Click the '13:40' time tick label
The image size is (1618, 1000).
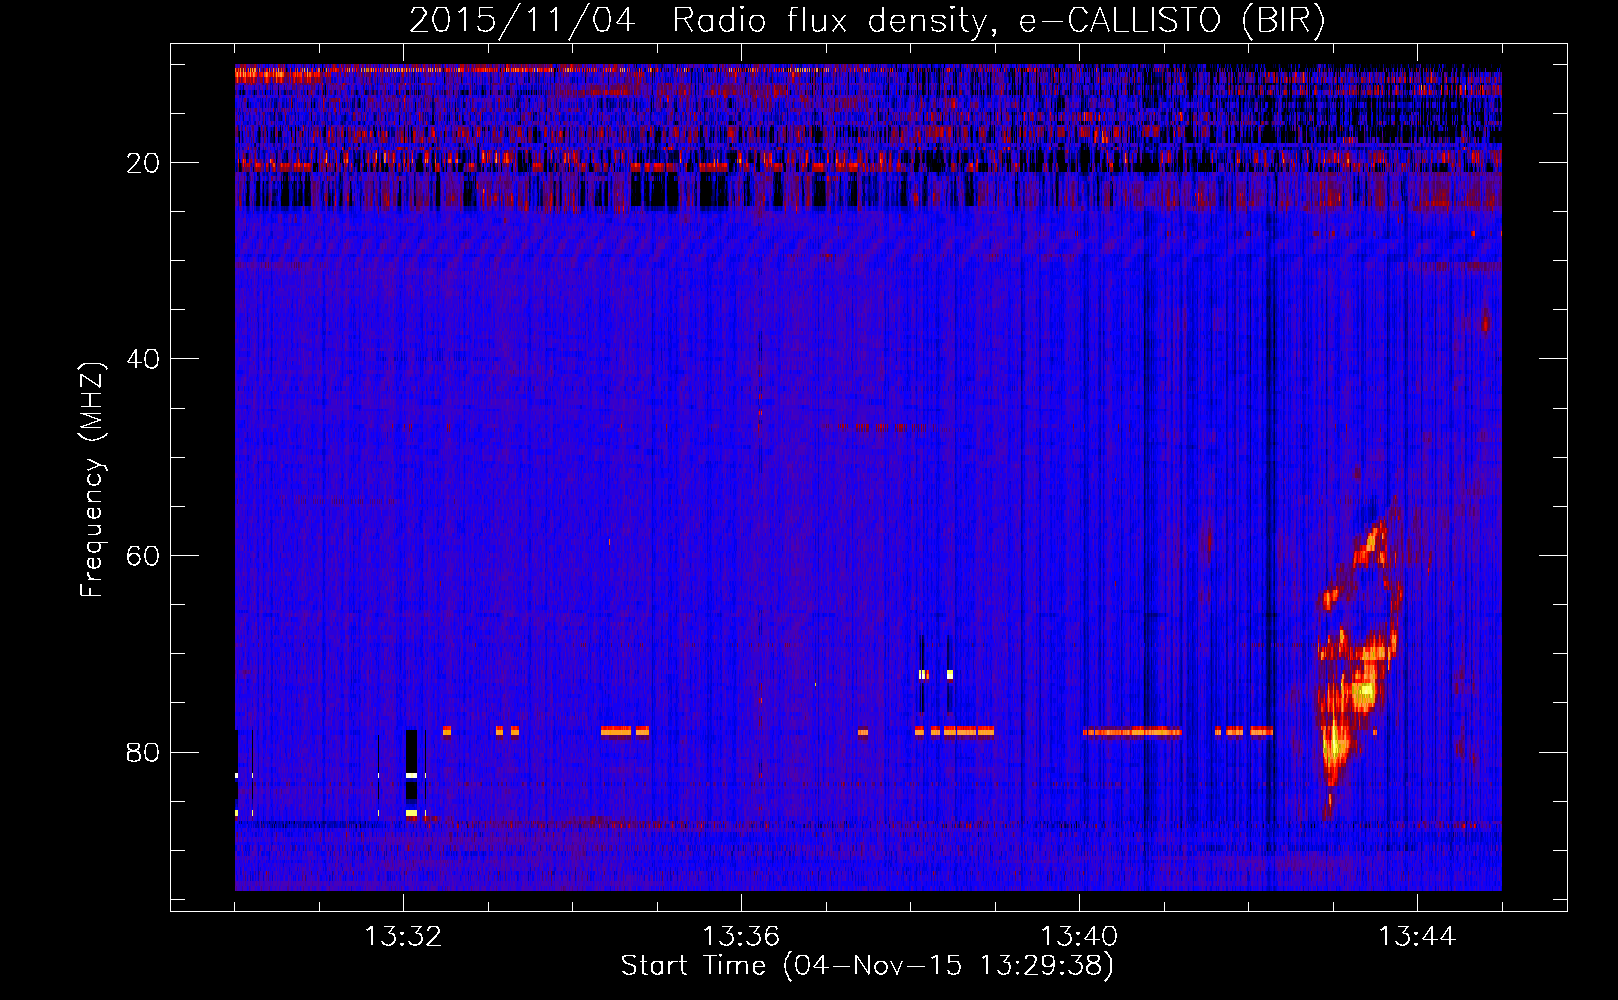1079,937
